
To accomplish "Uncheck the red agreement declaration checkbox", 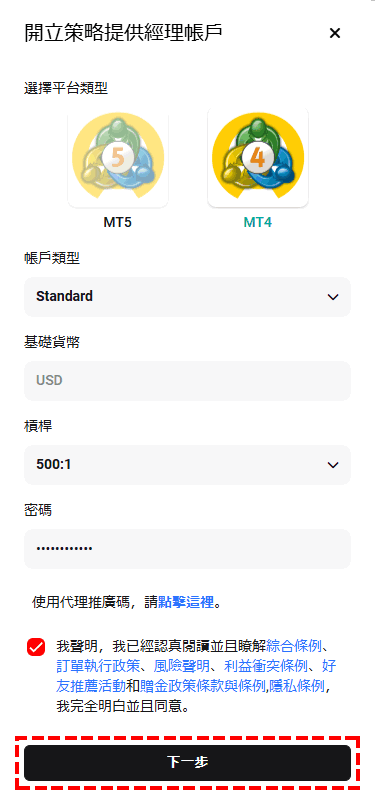I will click(36, 647).
